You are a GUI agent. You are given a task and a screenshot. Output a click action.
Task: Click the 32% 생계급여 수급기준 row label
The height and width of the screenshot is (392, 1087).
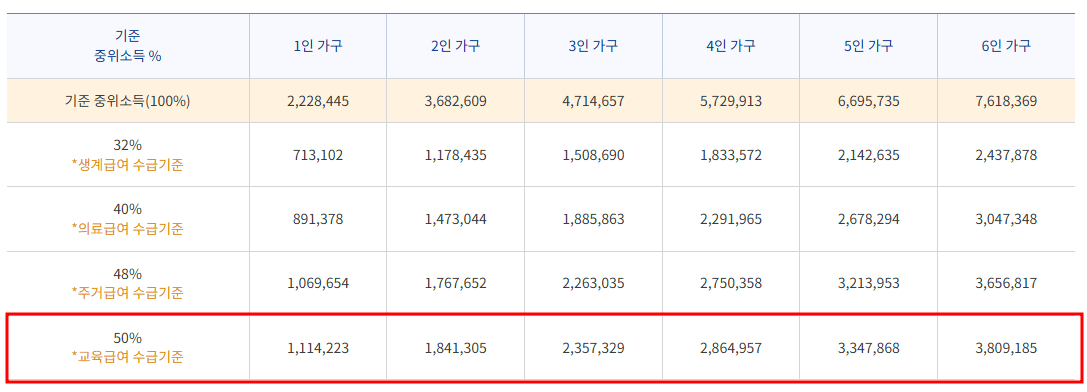(x=128, y=156)
